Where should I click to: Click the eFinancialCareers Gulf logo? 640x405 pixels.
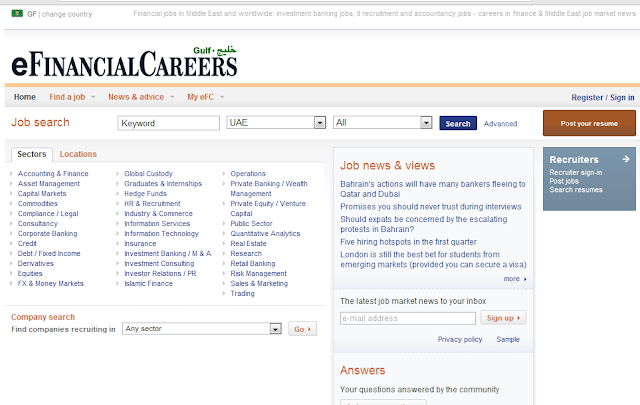click(124, 62)
